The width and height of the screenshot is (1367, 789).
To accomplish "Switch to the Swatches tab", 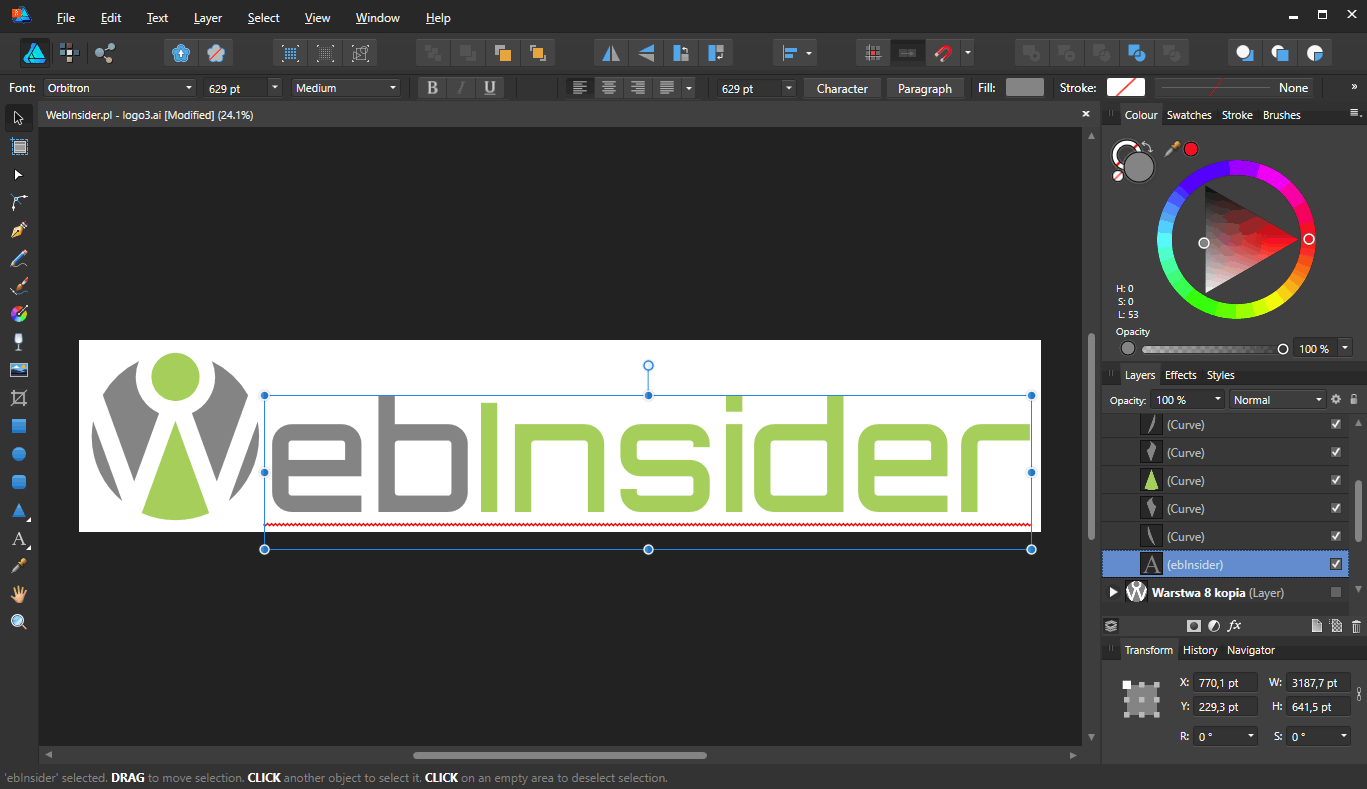I will pos(1189,115).
